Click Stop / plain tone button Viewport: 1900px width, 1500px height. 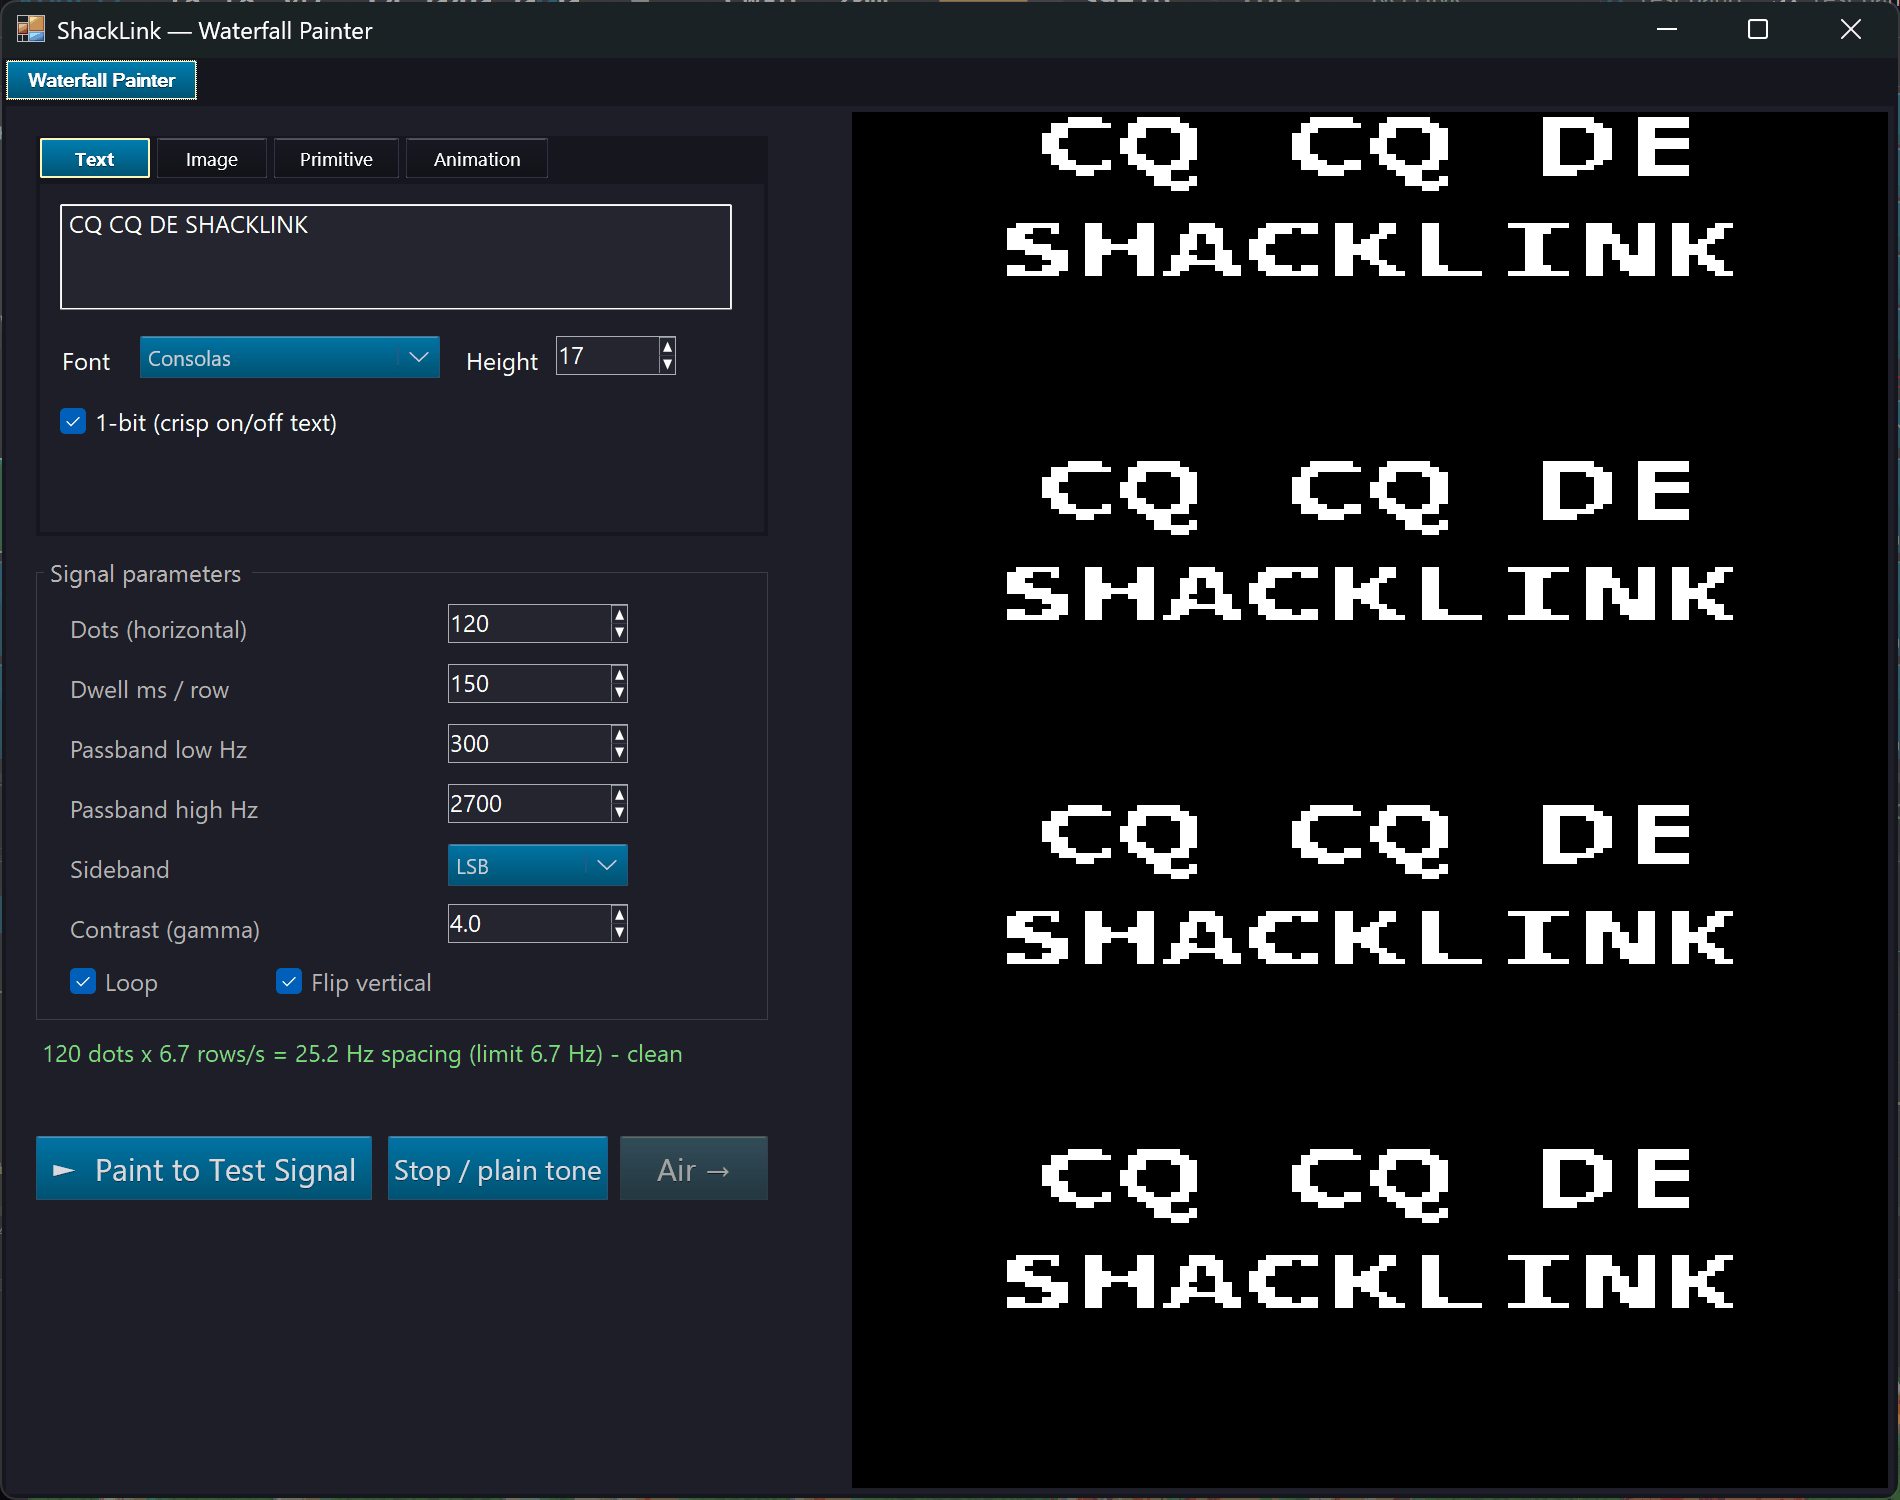pos(498,1169)
